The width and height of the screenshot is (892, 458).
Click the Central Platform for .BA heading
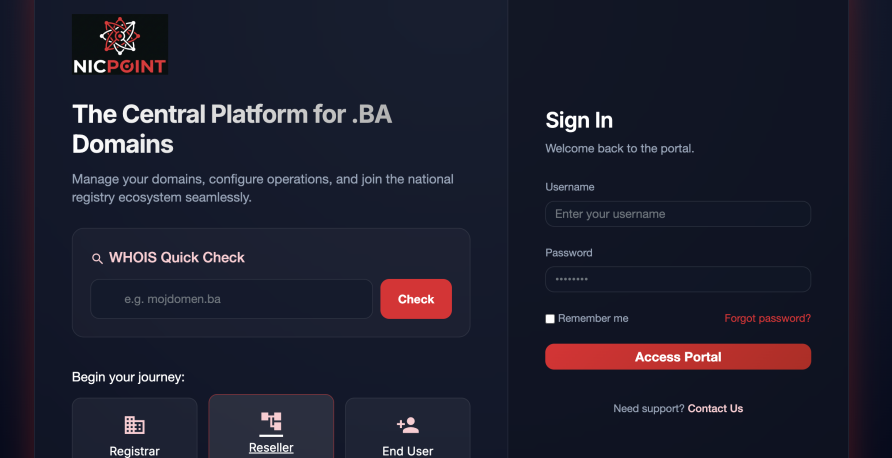coord(232,129)
